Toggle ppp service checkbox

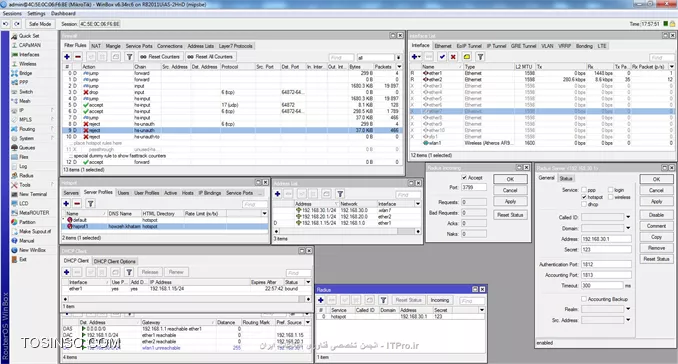(584, 190)
